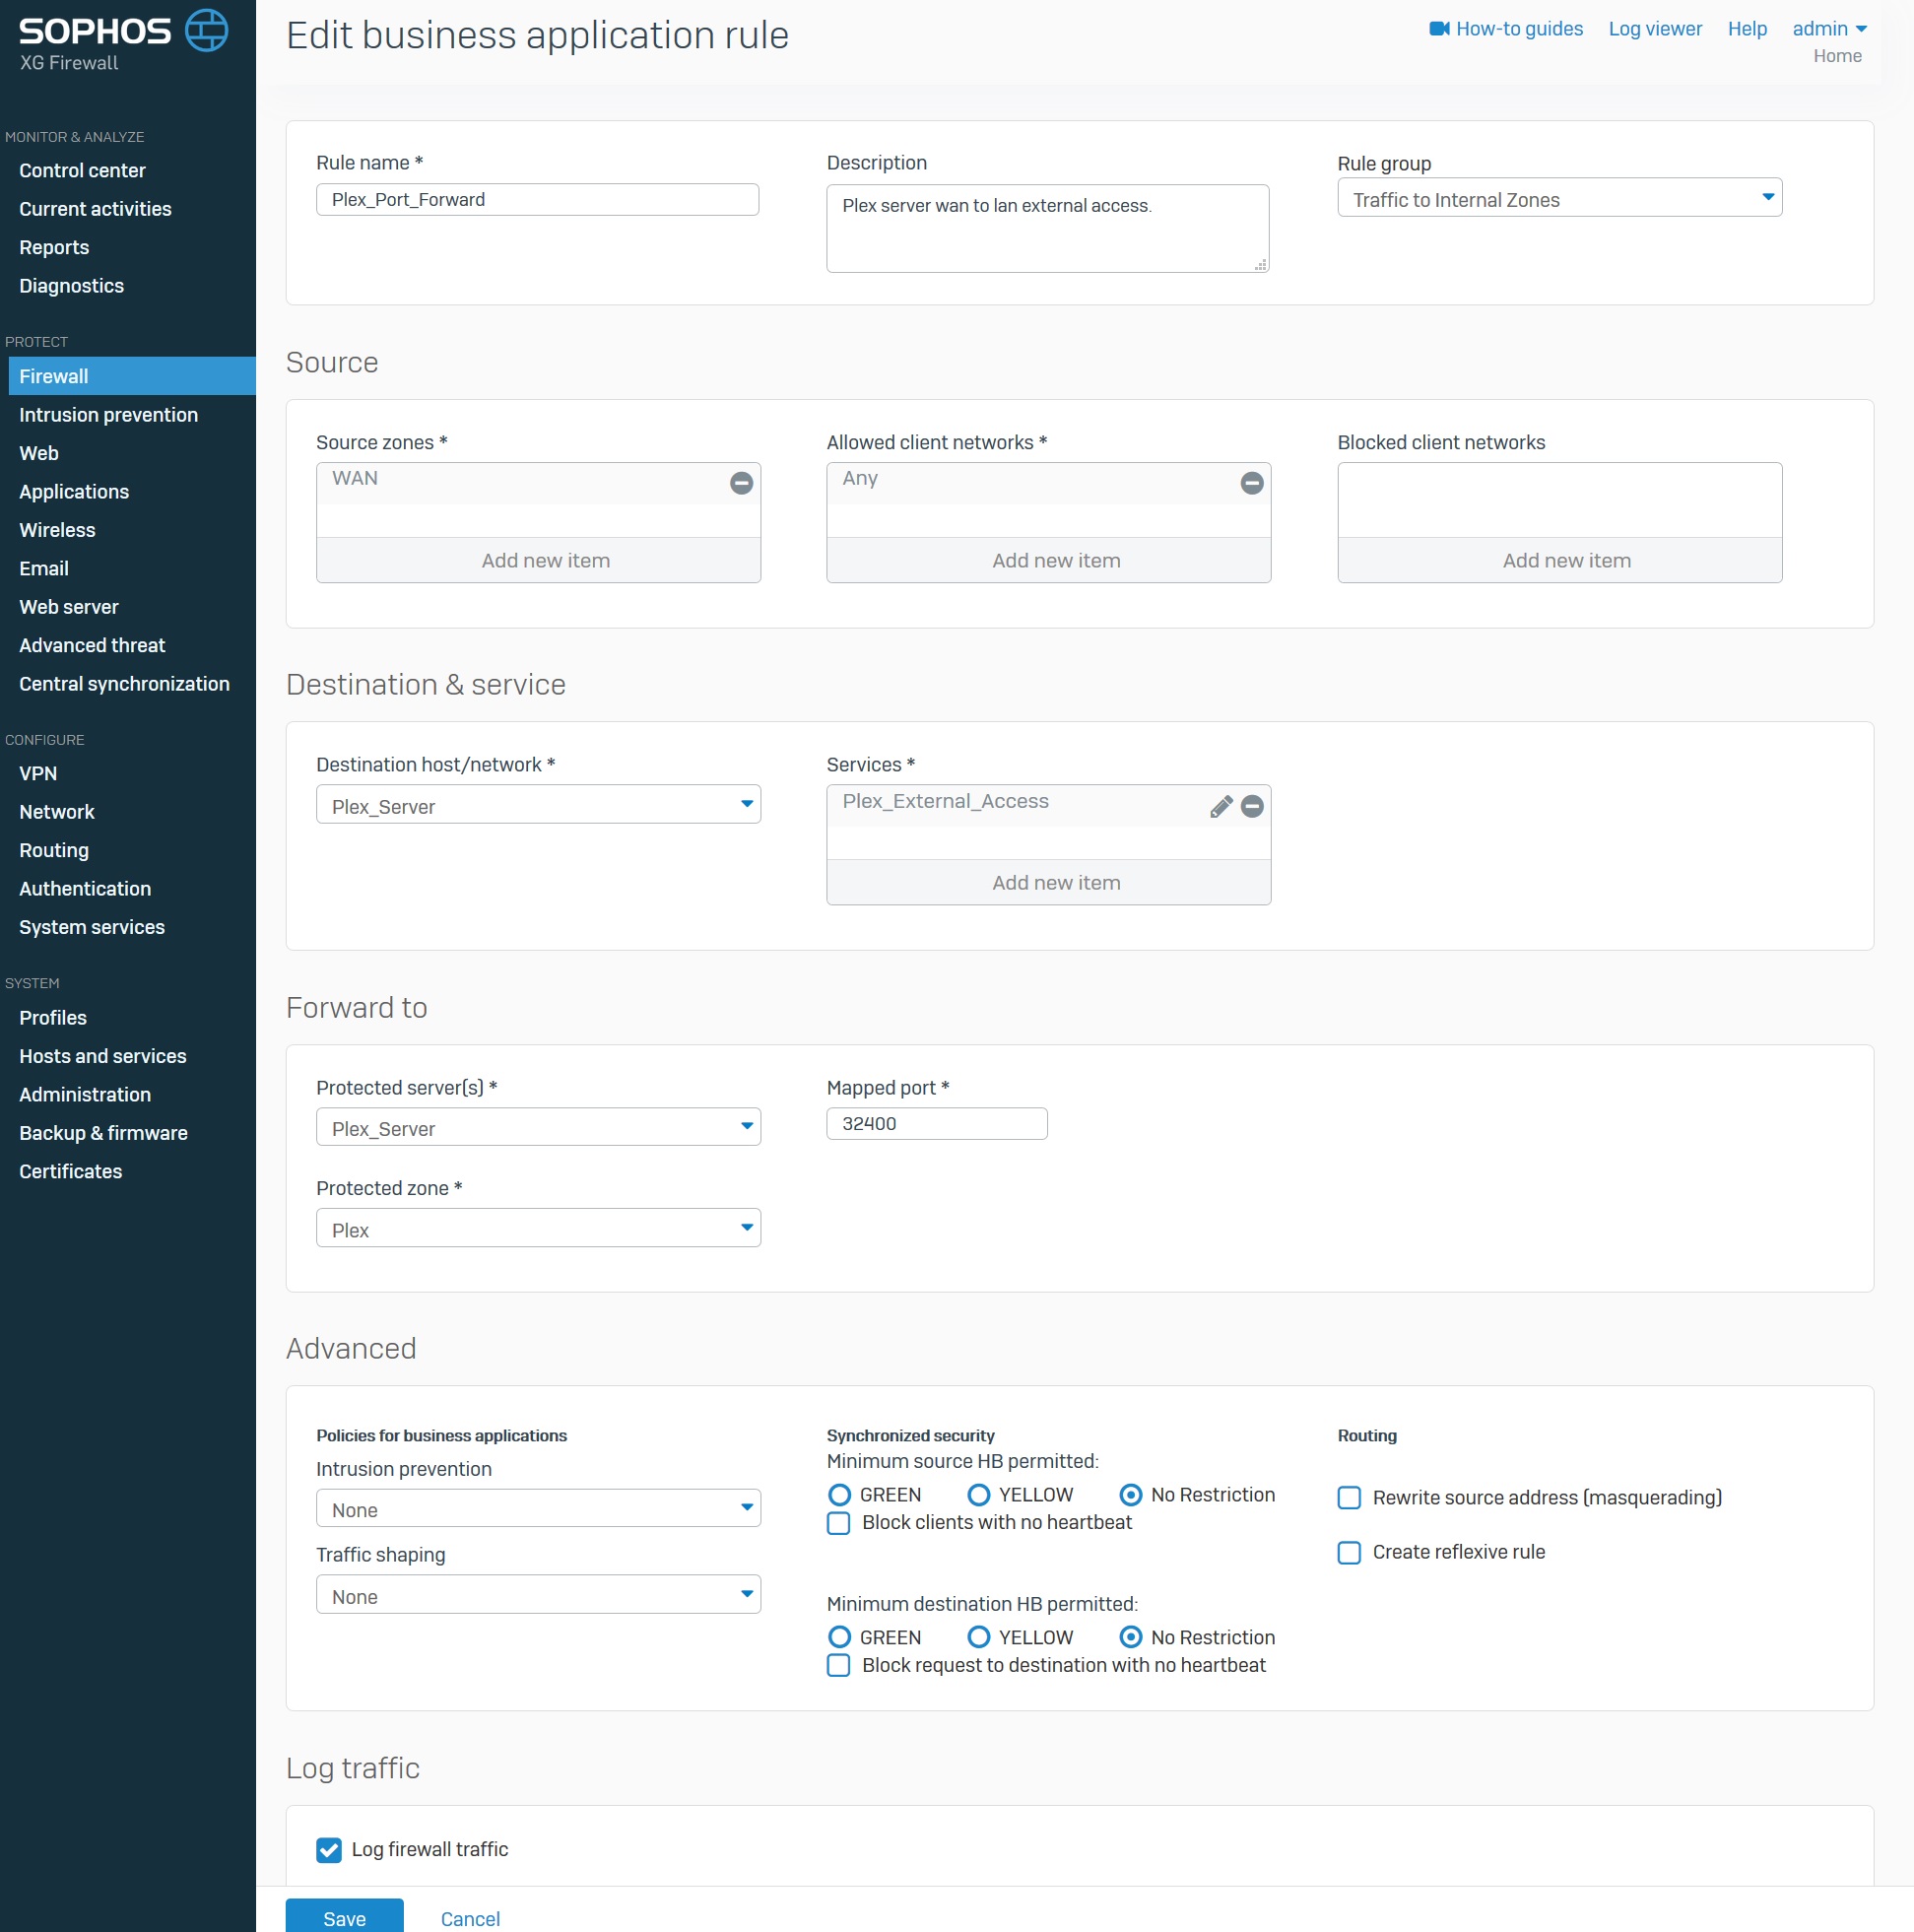Click the Sophos globe logo
This screenshot has width=1914, height=1932.
point(206,30)
